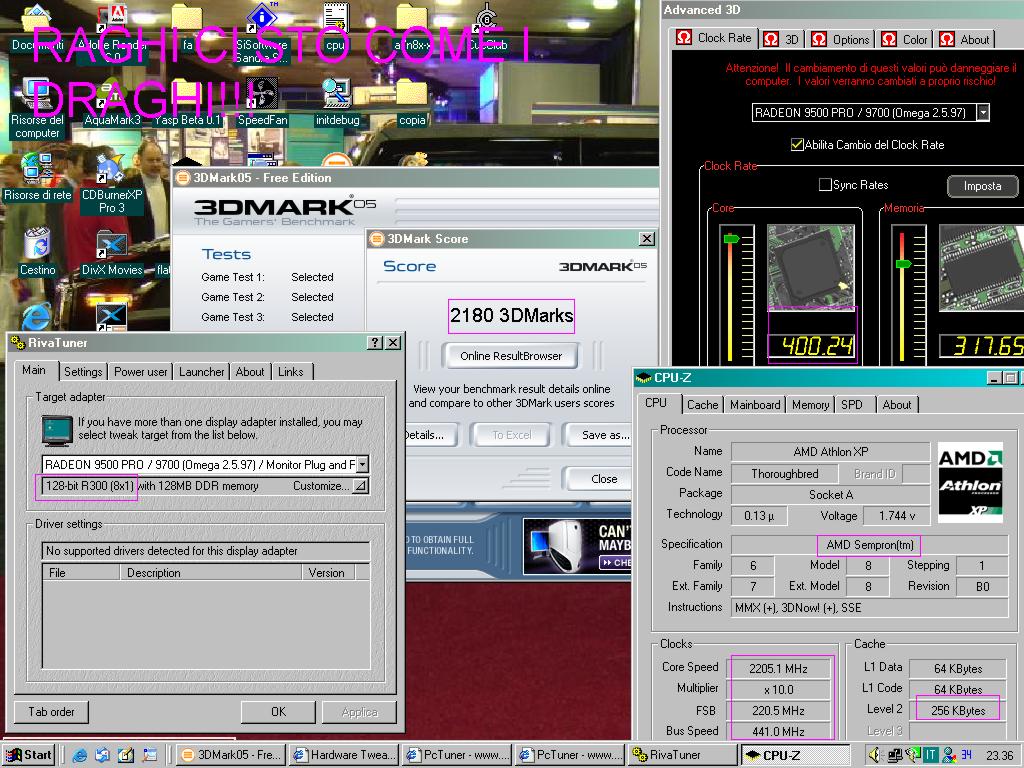This screenshot has height=768, width=1024.
Task: Click OK in the RivaTuner window
Action: coord(278,712)
